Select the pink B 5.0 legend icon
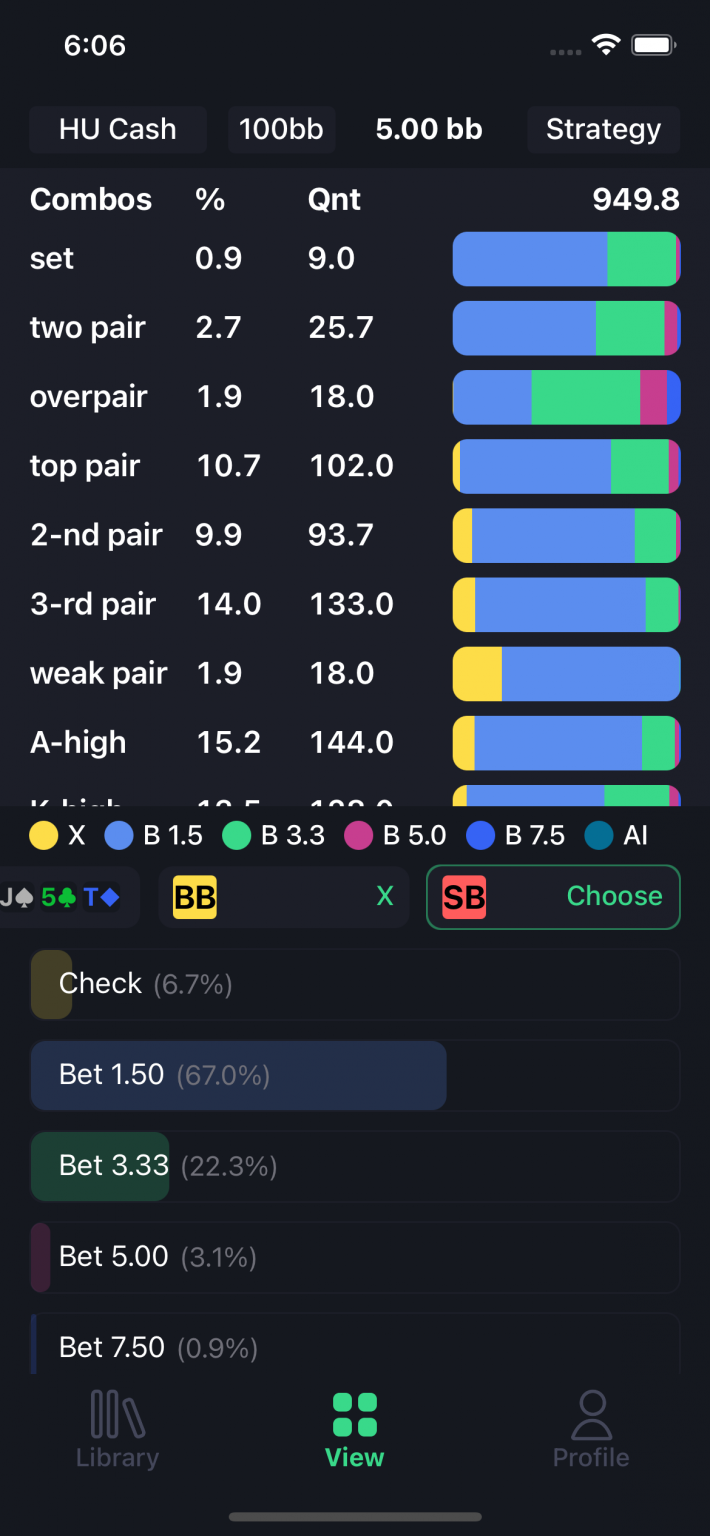This screenshot has width=710, height=1536. [x=359, y=835]
